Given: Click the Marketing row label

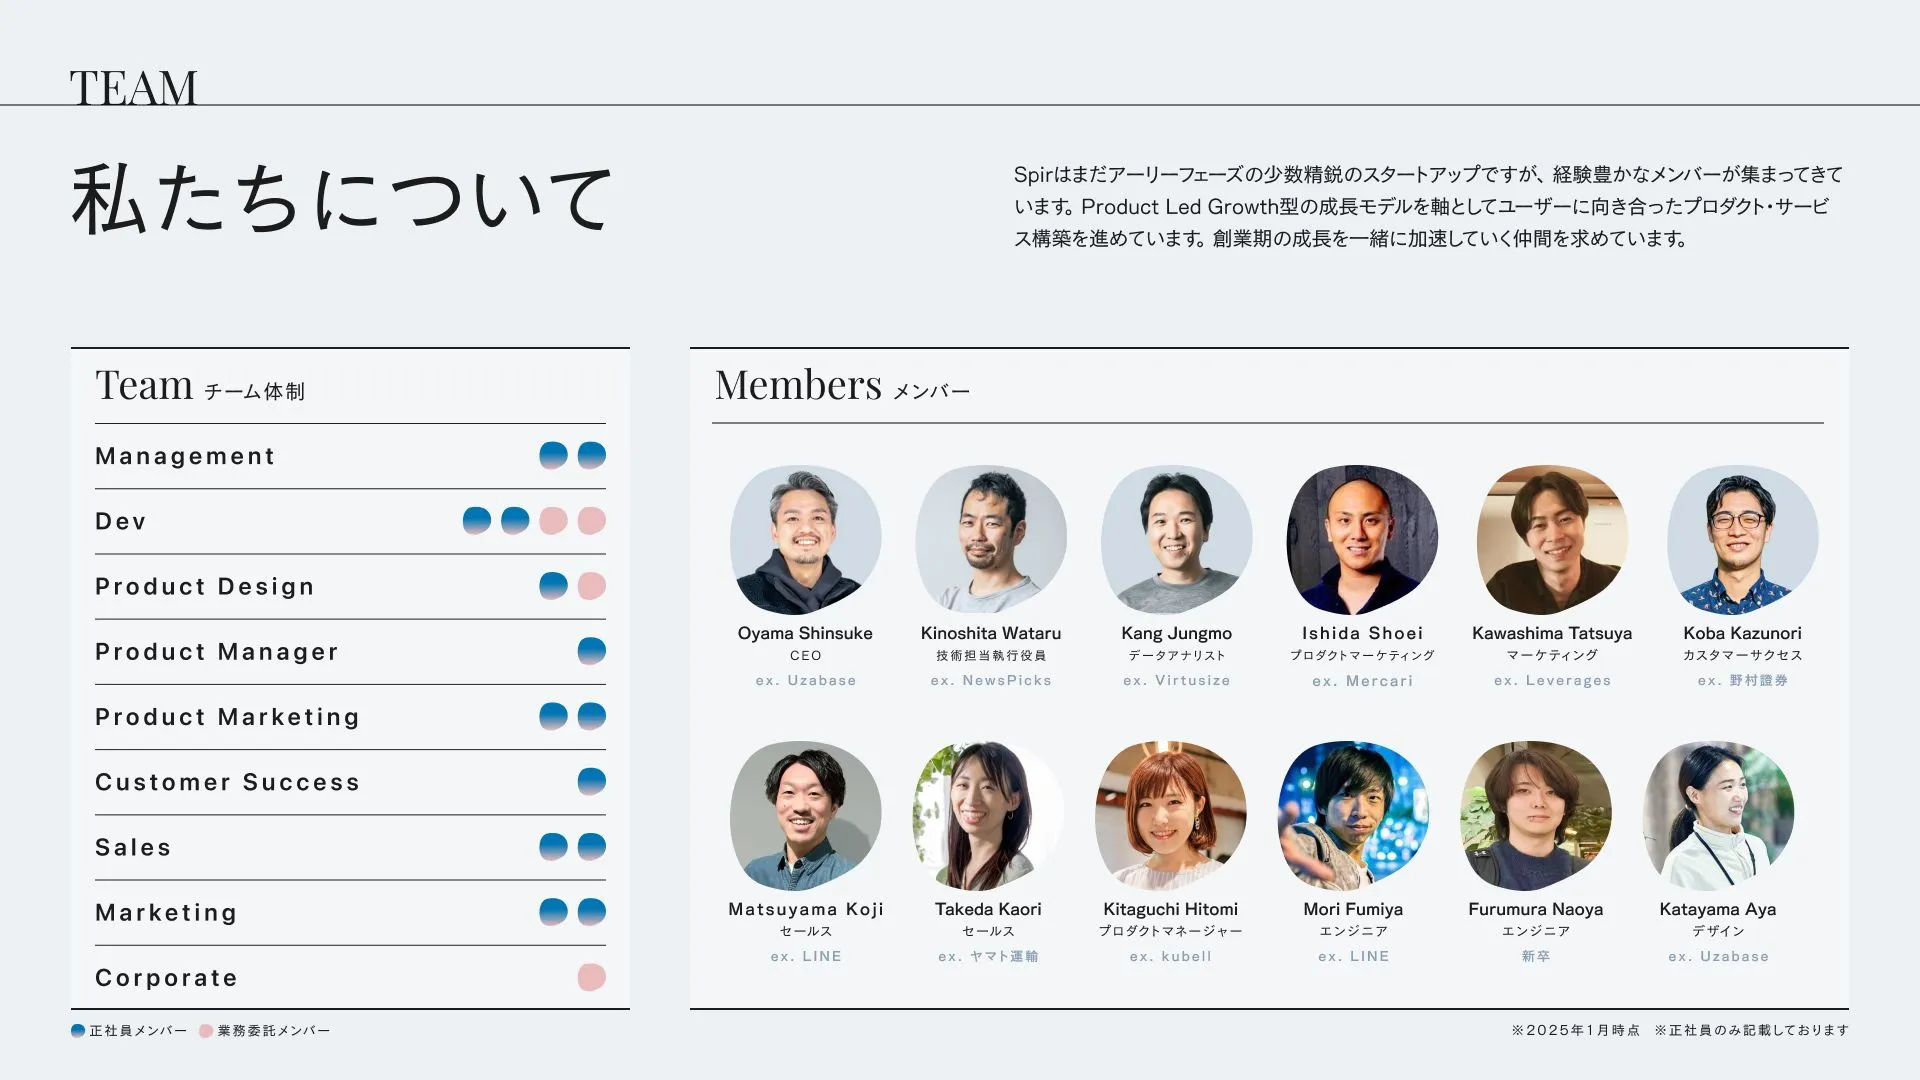Looking at the screenshot, I should [x=166, y=913].
